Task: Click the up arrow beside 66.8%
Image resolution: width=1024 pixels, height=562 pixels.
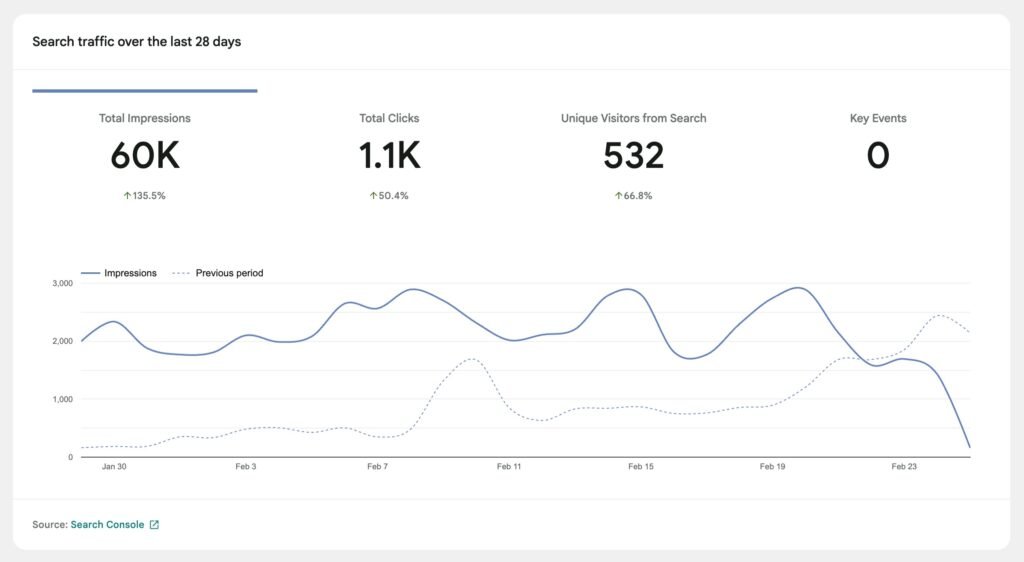Action: (618, 196)
